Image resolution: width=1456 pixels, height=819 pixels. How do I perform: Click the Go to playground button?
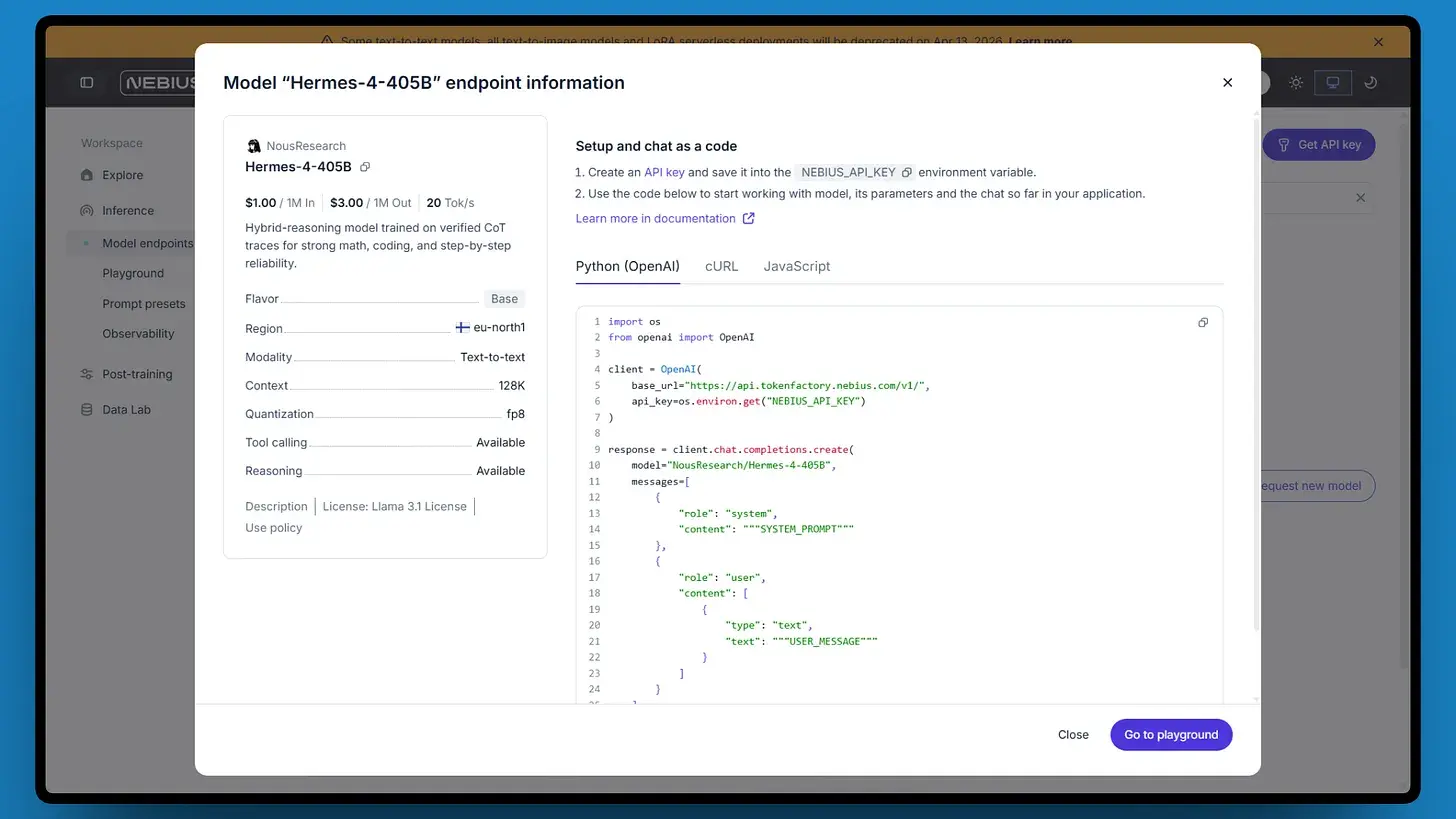[1171, 735]
